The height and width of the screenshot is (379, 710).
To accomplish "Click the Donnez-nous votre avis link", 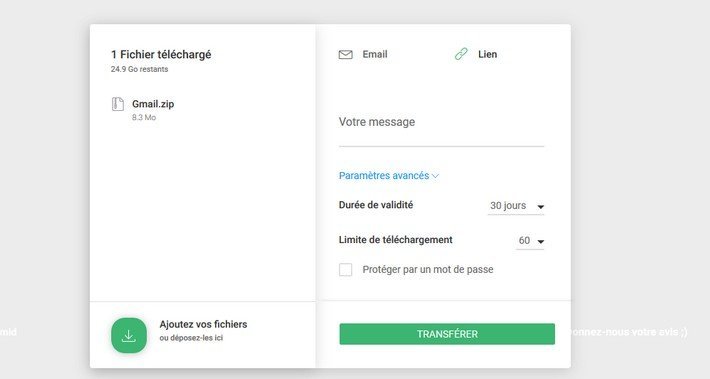I will click(628, 332).
